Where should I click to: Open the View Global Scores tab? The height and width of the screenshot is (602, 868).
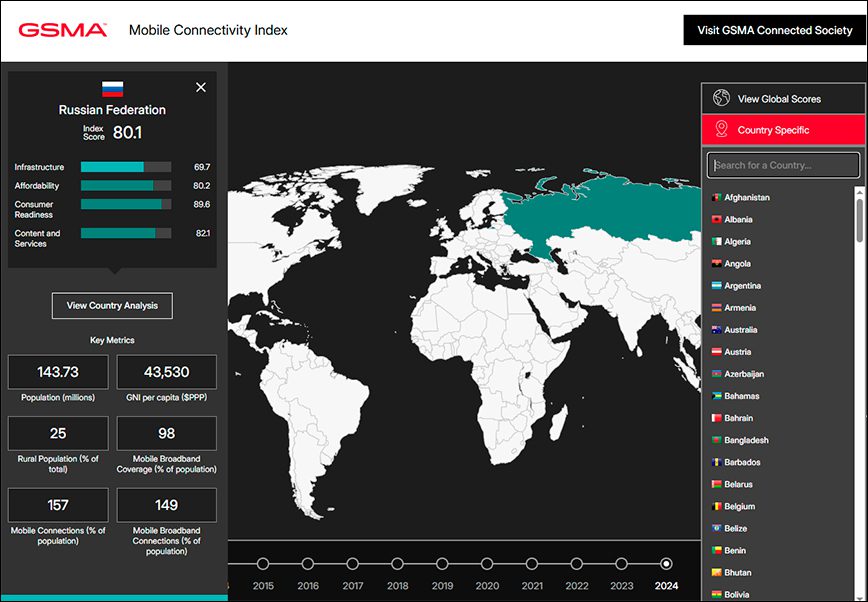point(783,99)
